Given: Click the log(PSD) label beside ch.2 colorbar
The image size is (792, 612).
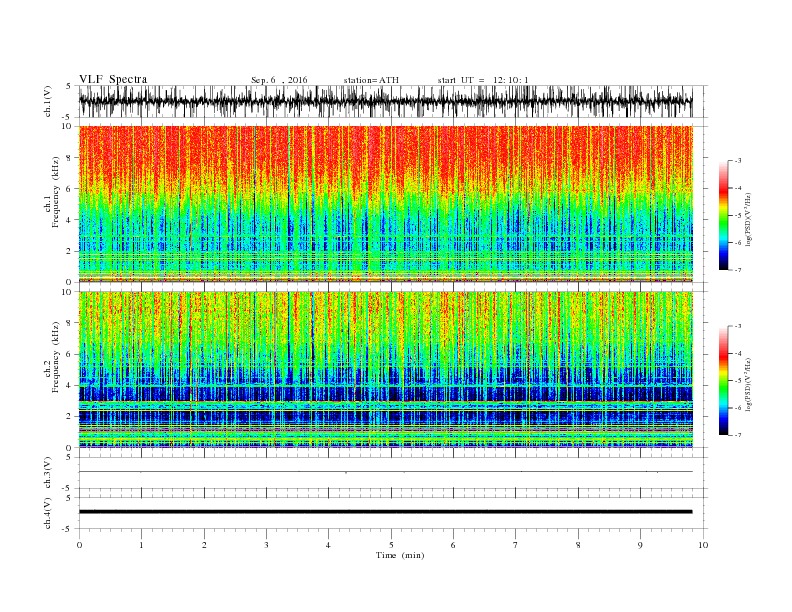Looking at the screenshot, I should (748, 385).
